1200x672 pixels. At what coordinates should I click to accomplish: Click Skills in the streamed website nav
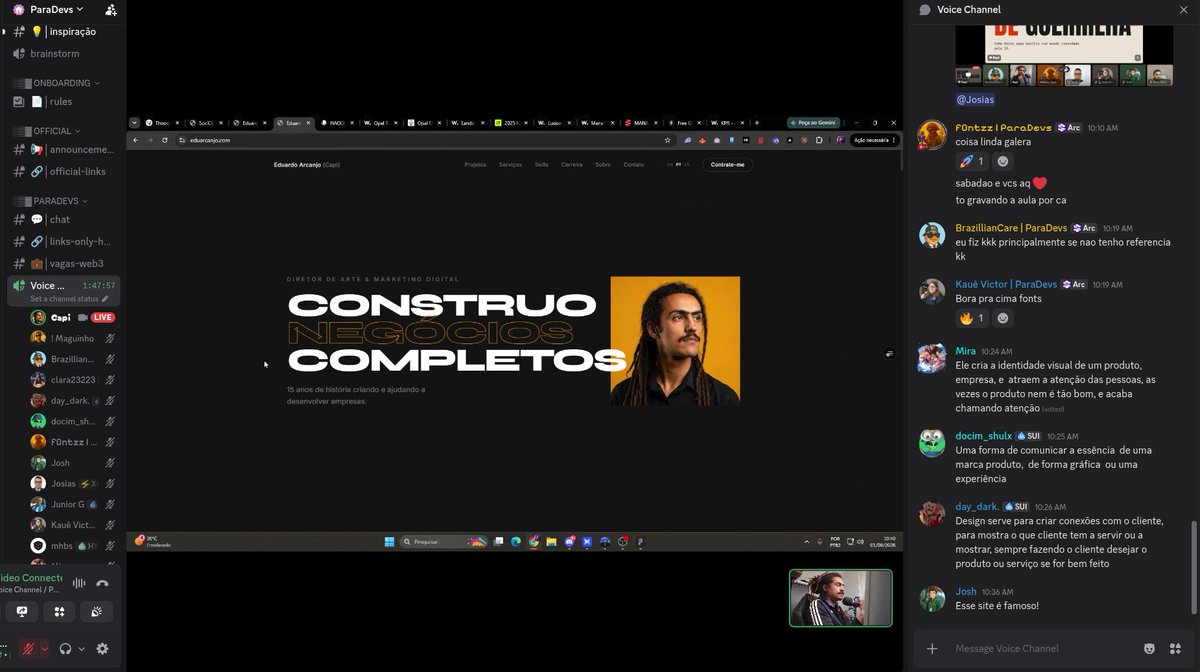click(x=541, y=164)
